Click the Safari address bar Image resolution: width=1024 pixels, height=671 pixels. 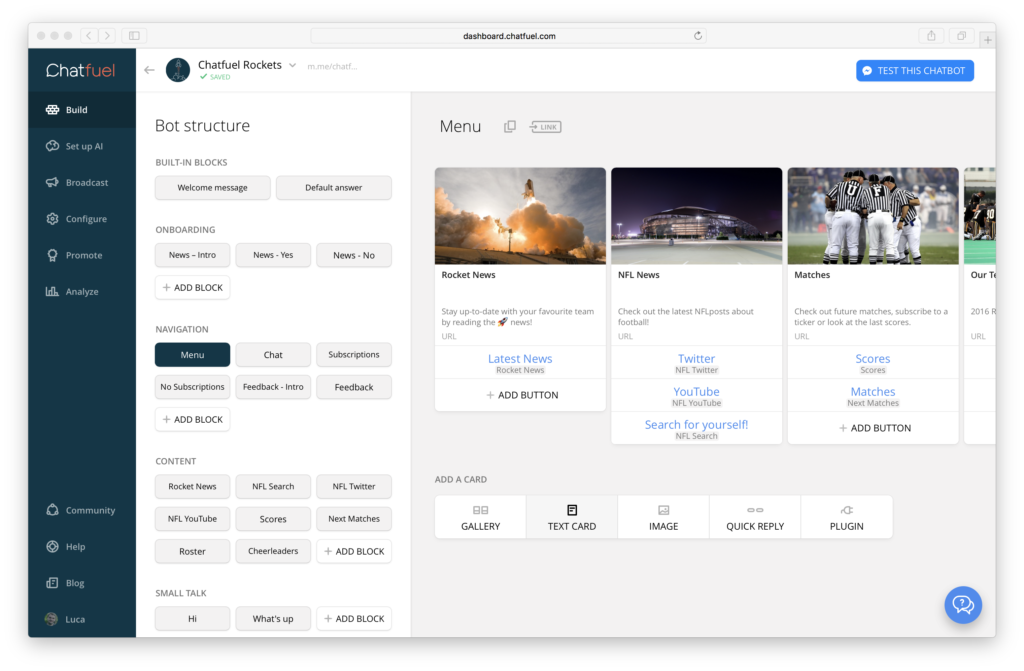[508, 36]
